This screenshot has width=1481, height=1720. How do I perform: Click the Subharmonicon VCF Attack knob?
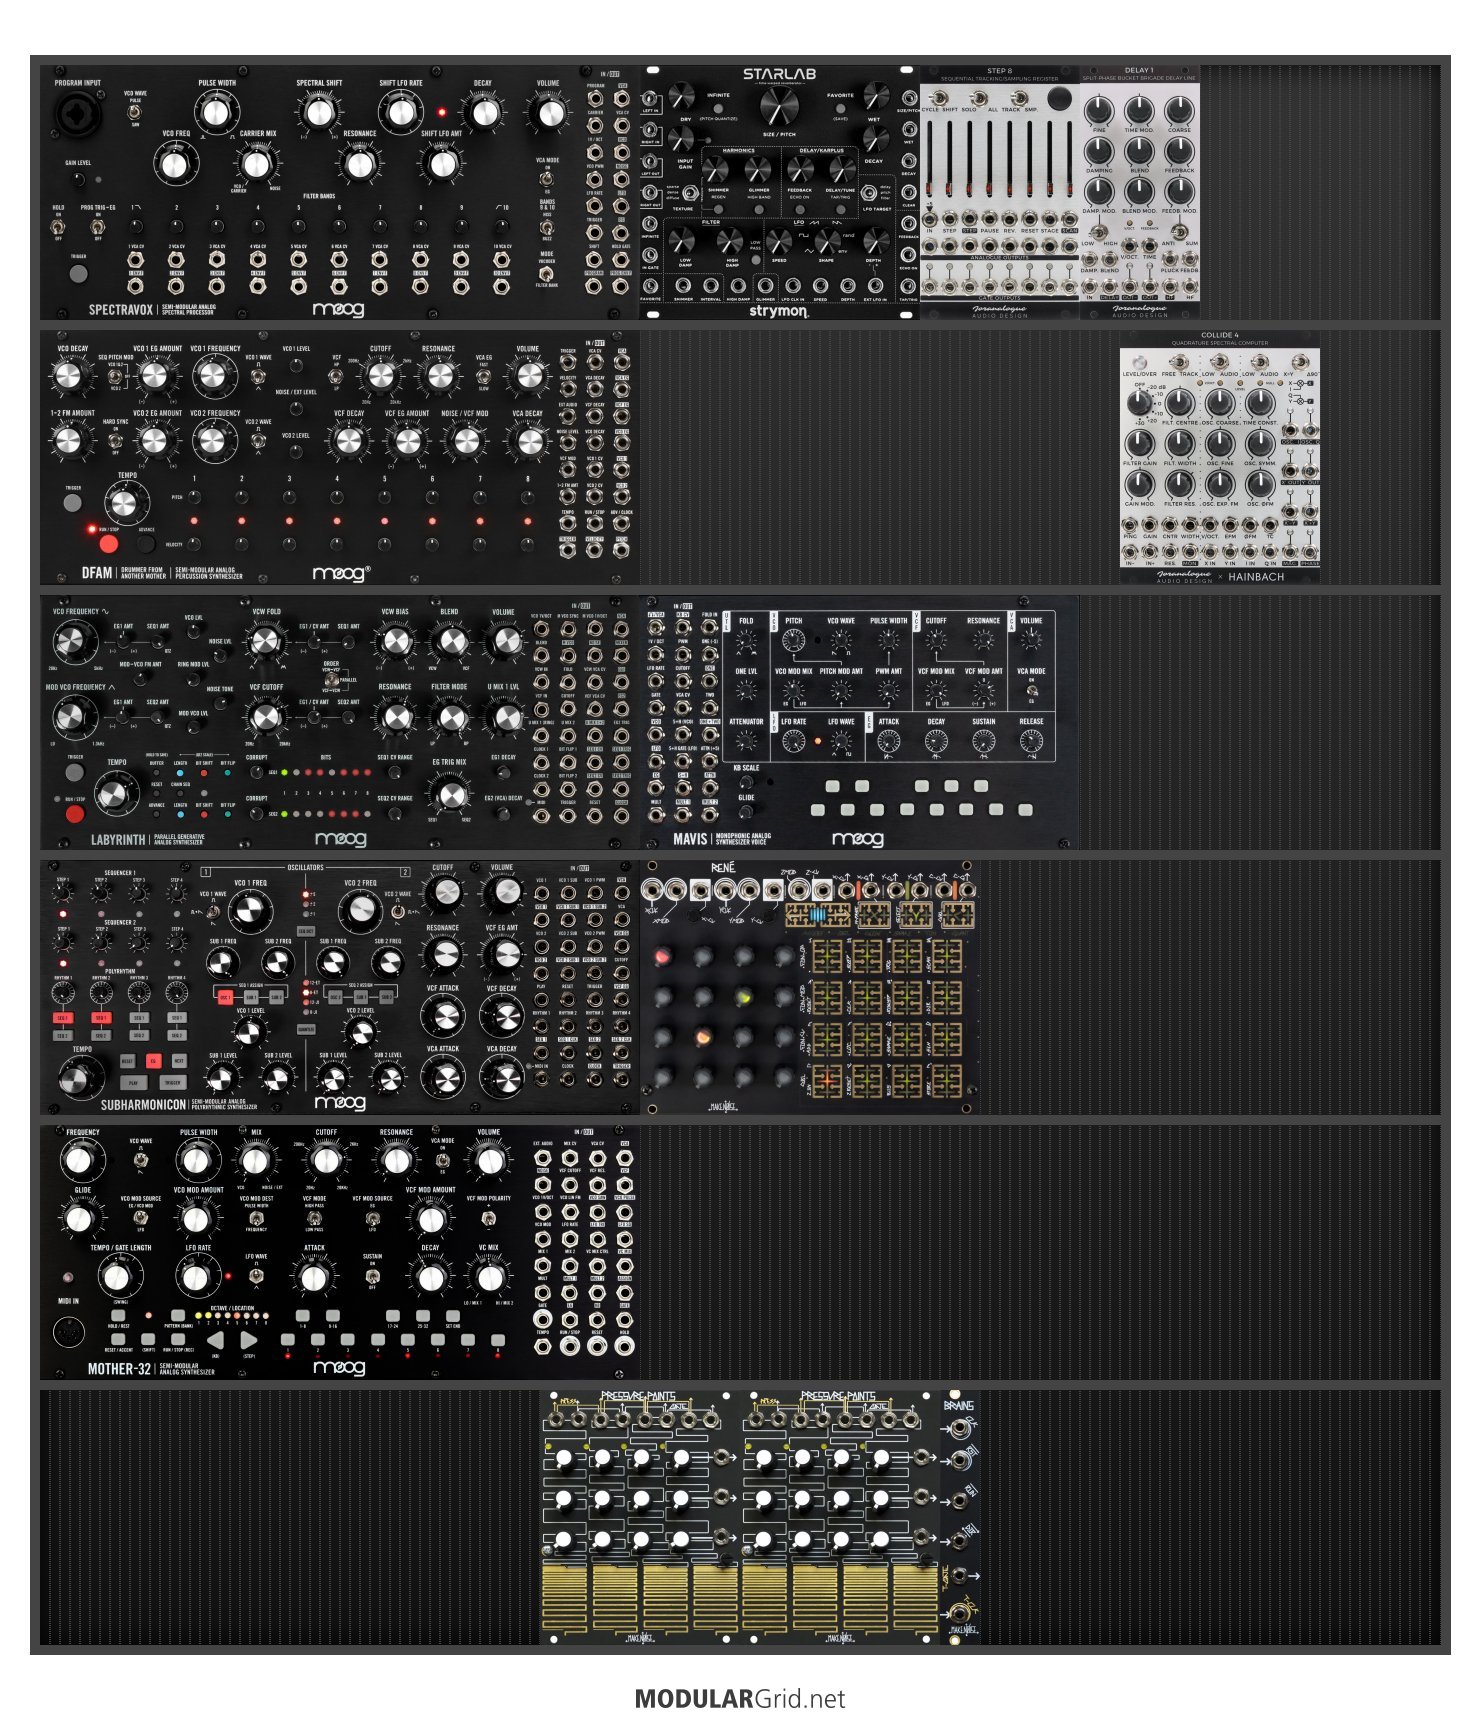(443, 1017)
